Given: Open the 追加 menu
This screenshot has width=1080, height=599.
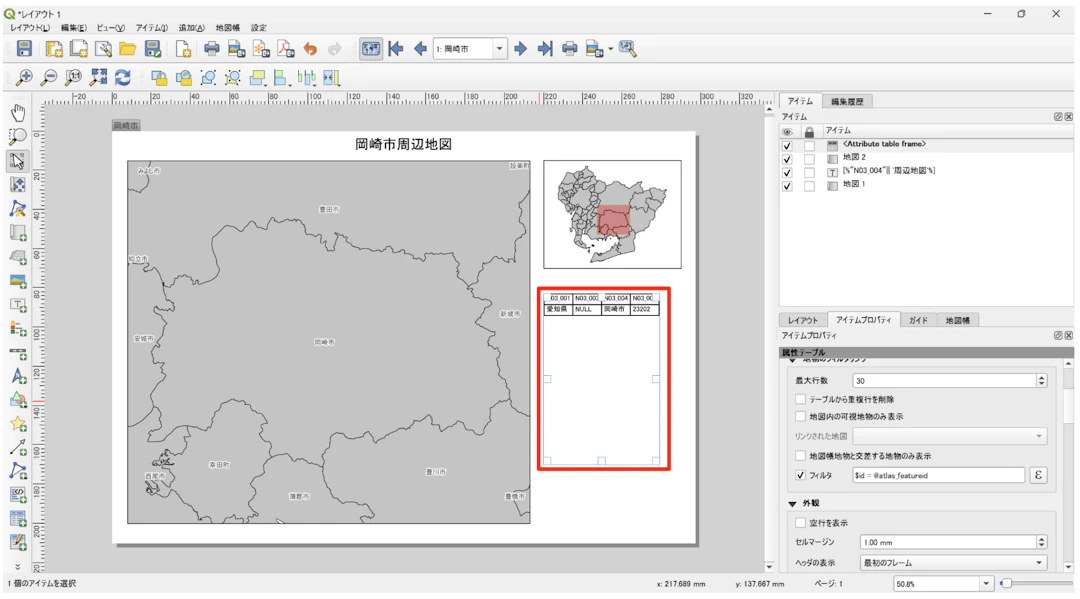Looking at the screenshot, I should click(x=191, y=28).
